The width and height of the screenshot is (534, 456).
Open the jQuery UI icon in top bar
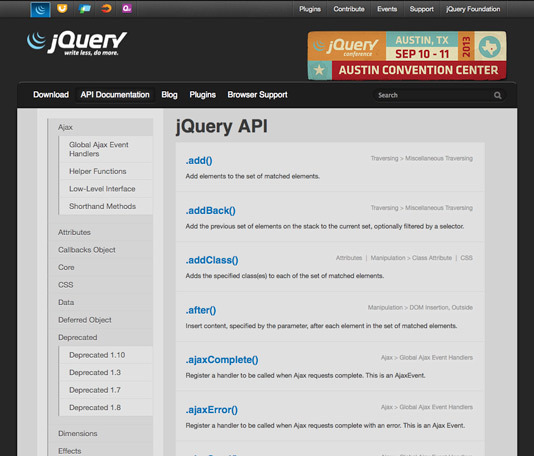[62, 8]
